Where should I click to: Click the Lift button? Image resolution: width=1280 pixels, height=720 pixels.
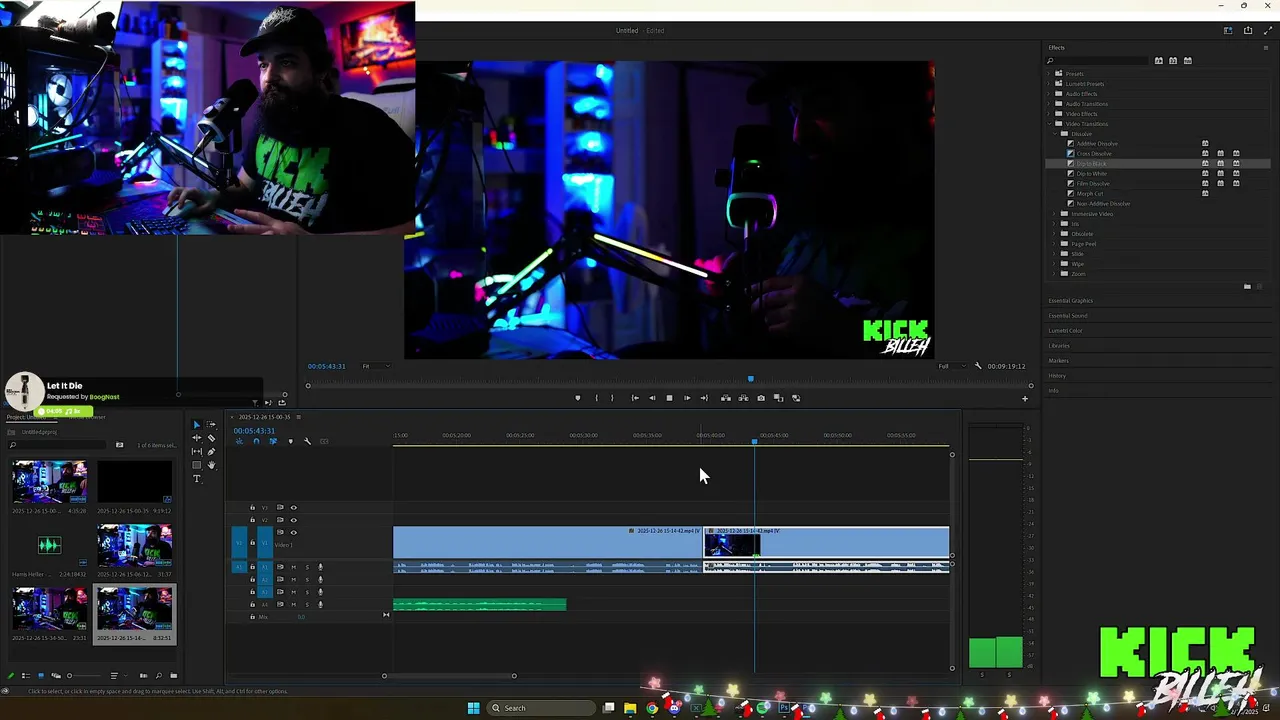726,398
